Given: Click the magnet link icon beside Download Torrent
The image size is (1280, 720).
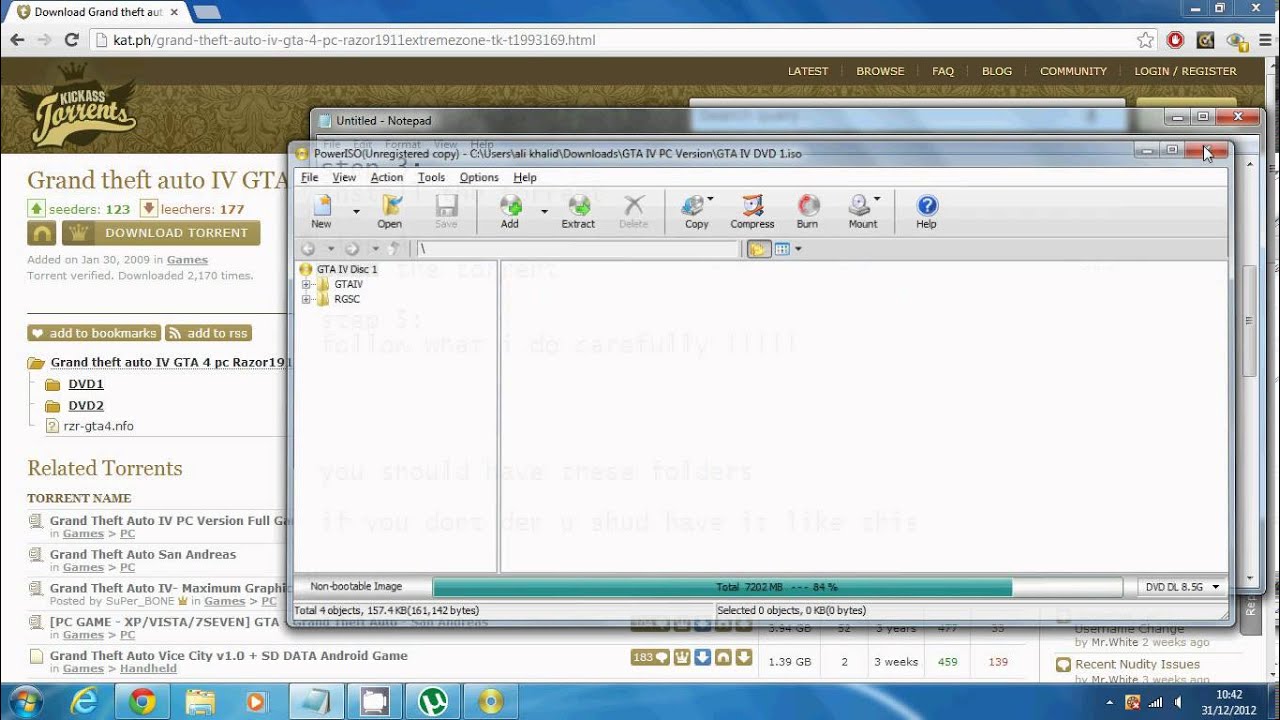Looking at the screenshot, I should click(x=41, y=233).
